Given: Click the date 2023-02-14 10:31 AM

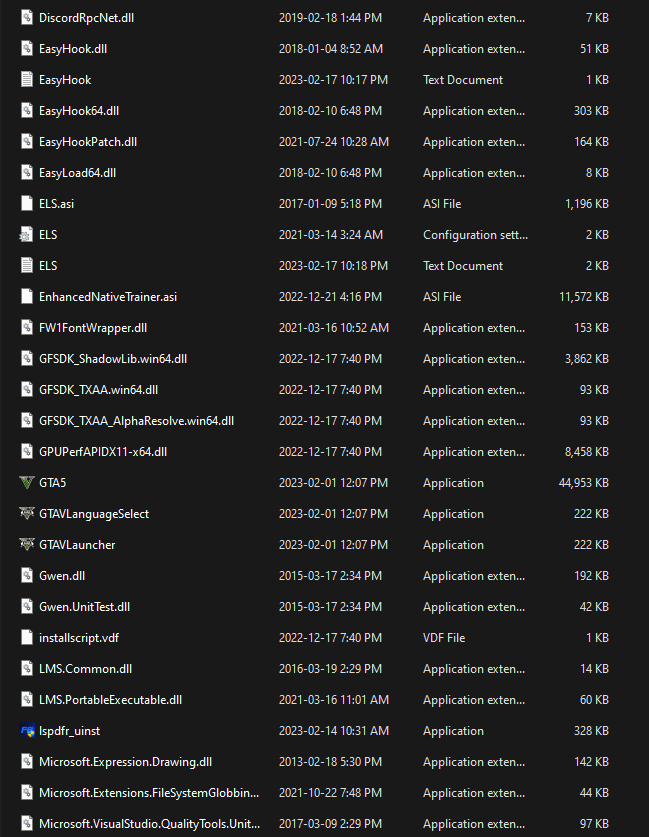Looking at the screenshot, I should [x=334, y=730].
